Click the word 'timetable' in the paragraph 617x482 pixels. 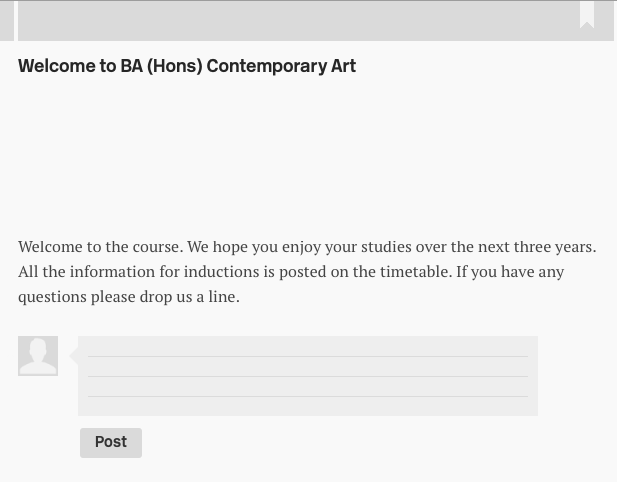(416, 272)
